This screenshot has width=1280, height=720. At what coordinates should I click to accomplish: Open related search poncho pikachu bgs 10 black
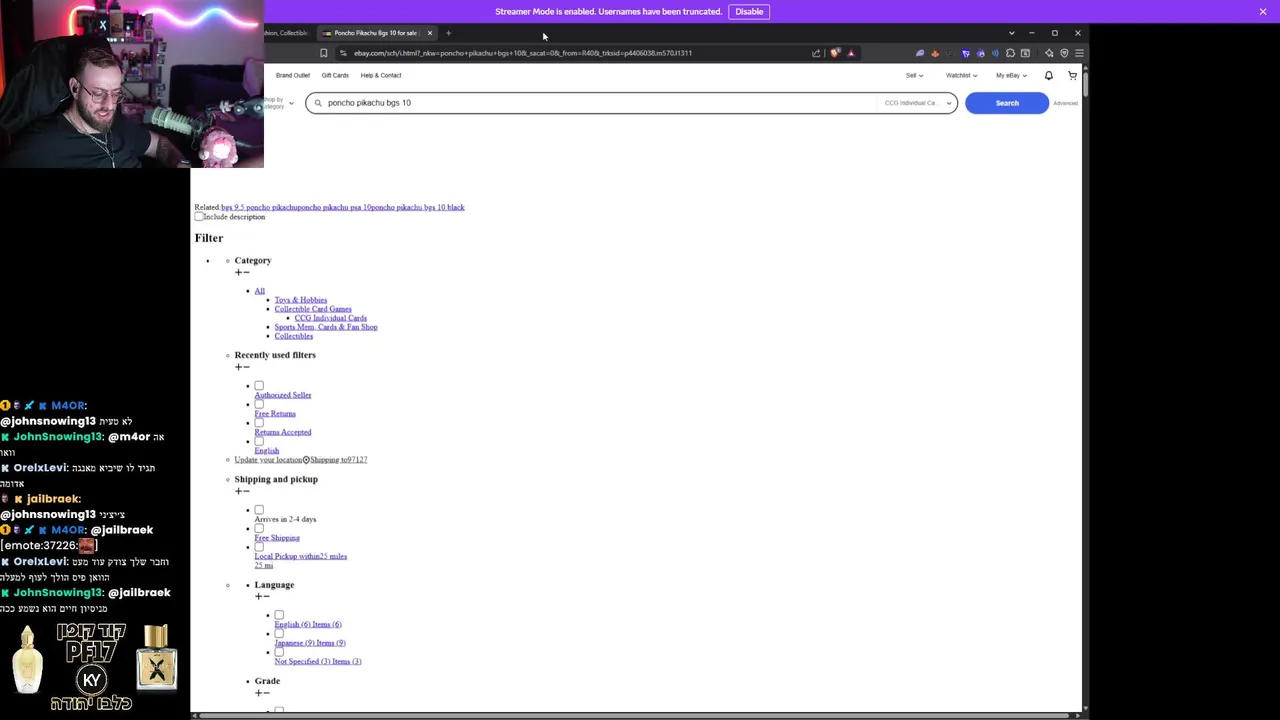(x=418, y=207)
